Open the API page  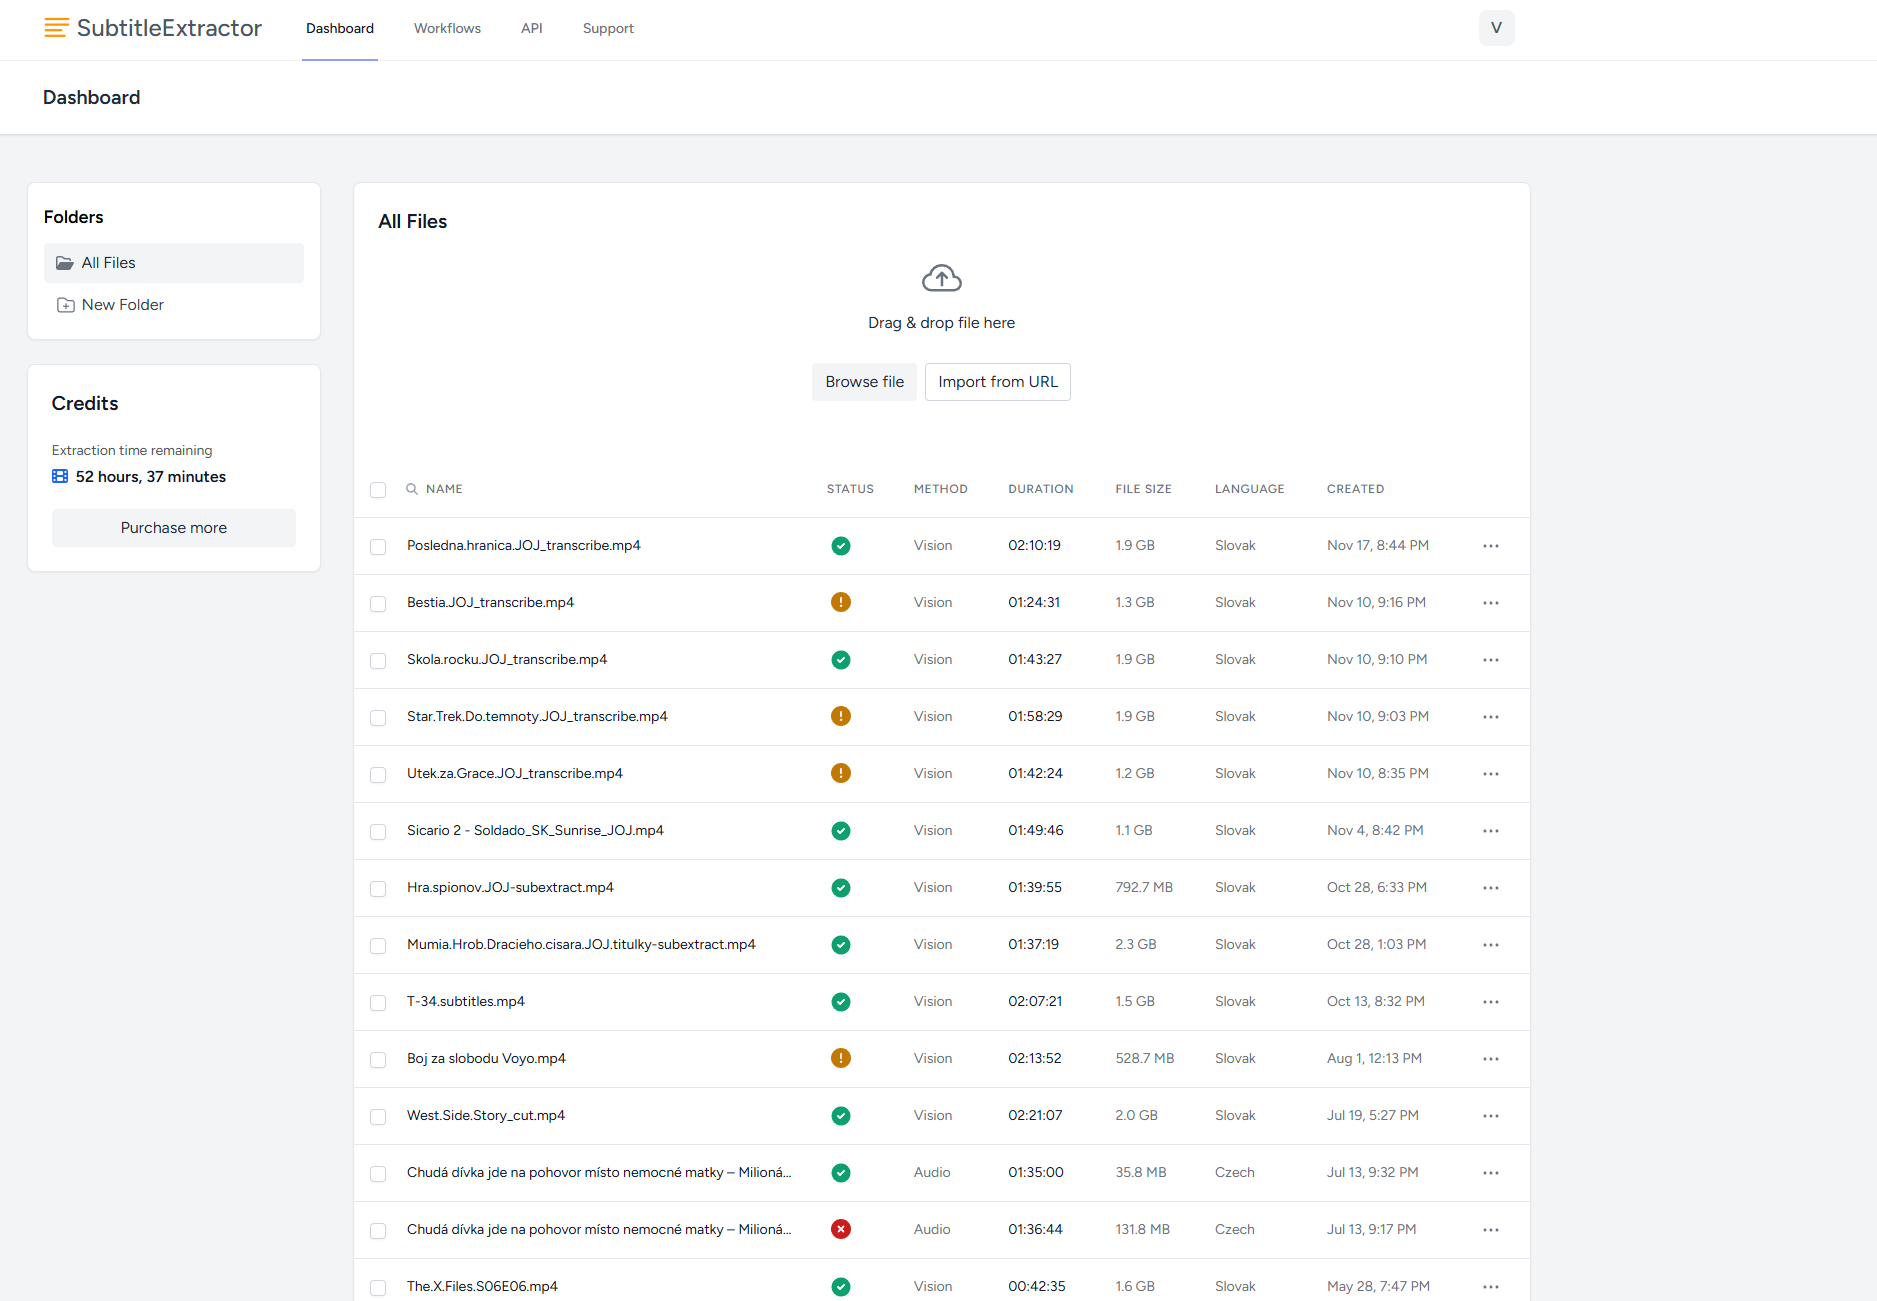click(x=531, y=28)
